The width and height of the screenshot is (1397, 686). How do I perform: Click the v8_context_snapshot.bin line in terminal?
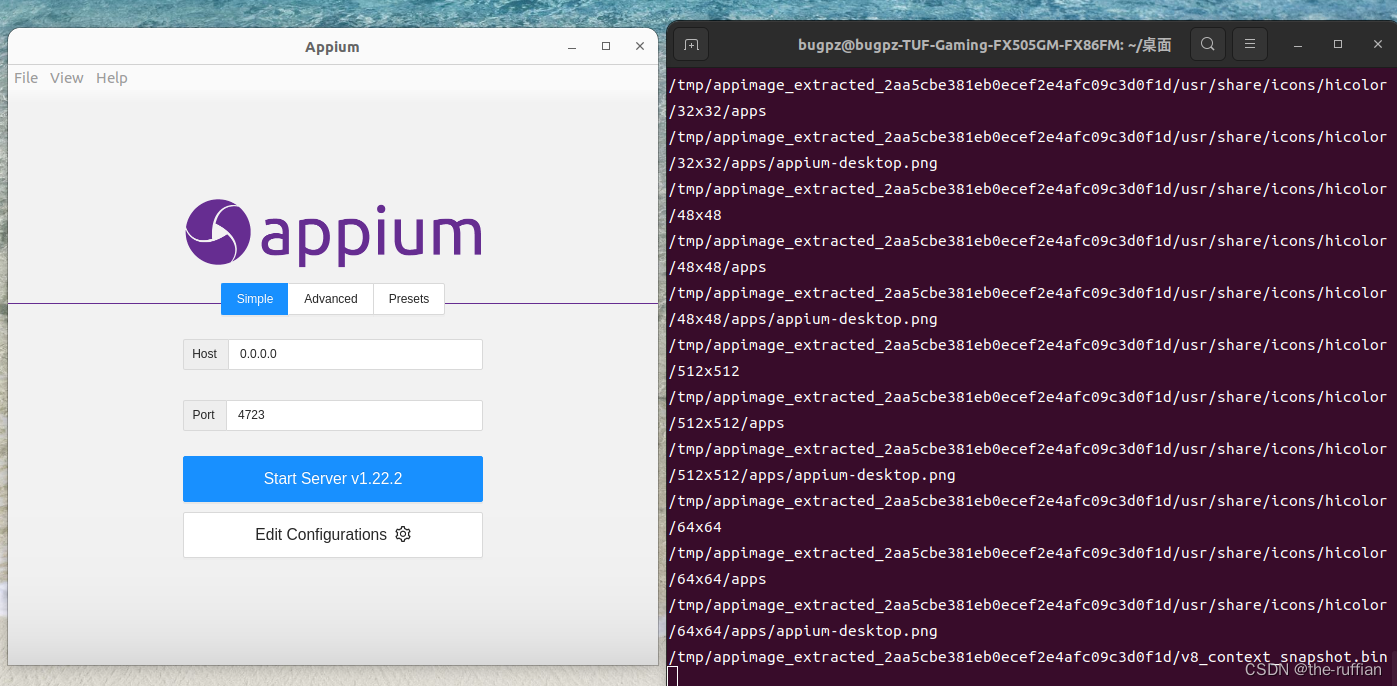[1028, 657]
